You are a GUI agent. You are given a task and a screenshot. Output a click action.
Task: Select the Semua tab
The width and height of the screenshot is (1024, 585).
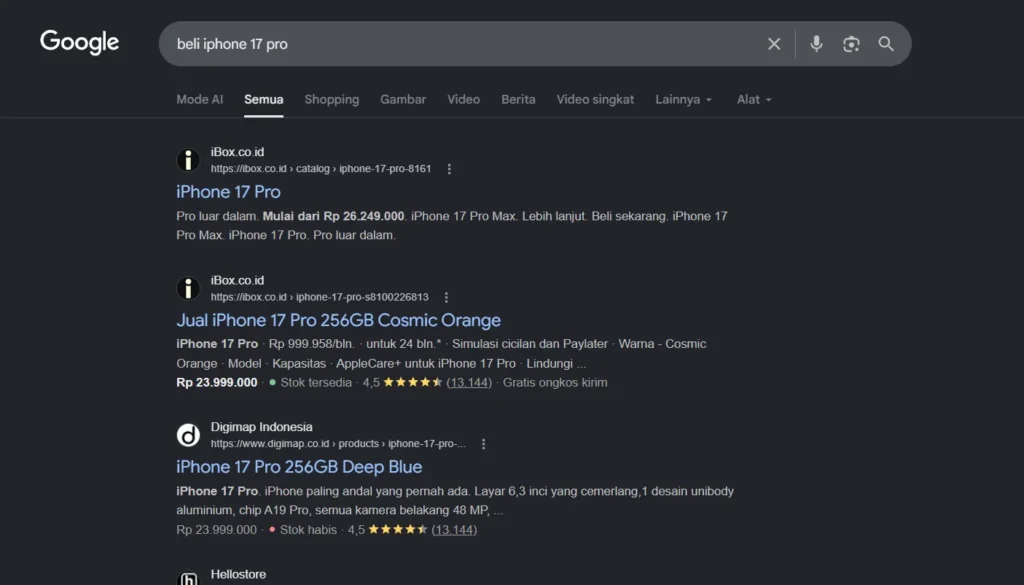(264, 99)
